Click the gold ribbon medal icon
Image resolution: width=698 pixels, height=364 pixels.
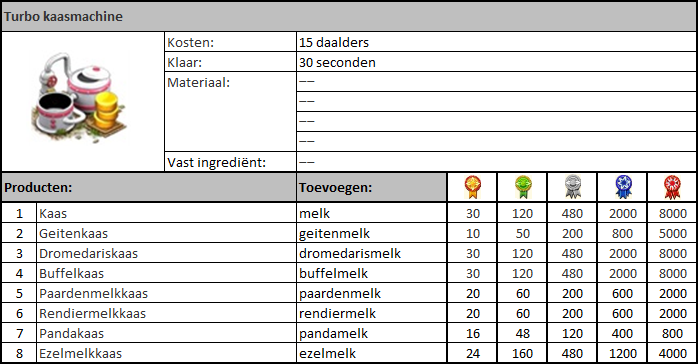click(x=472, y=187)
